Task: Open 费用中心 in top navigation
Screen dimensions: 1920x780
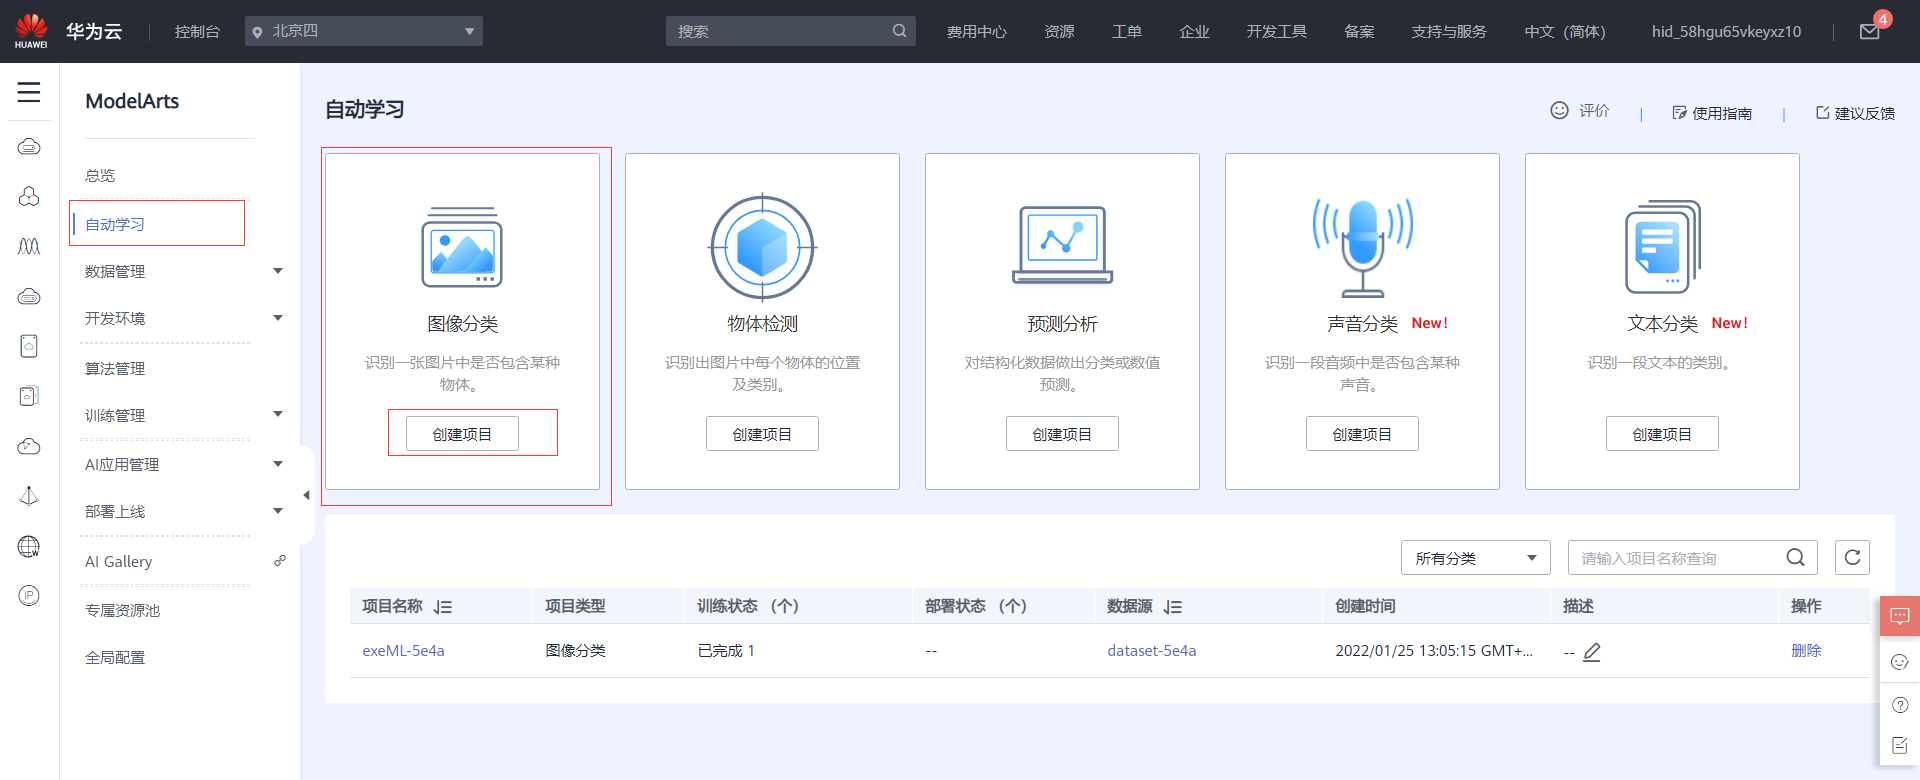Action: point(977,32)
